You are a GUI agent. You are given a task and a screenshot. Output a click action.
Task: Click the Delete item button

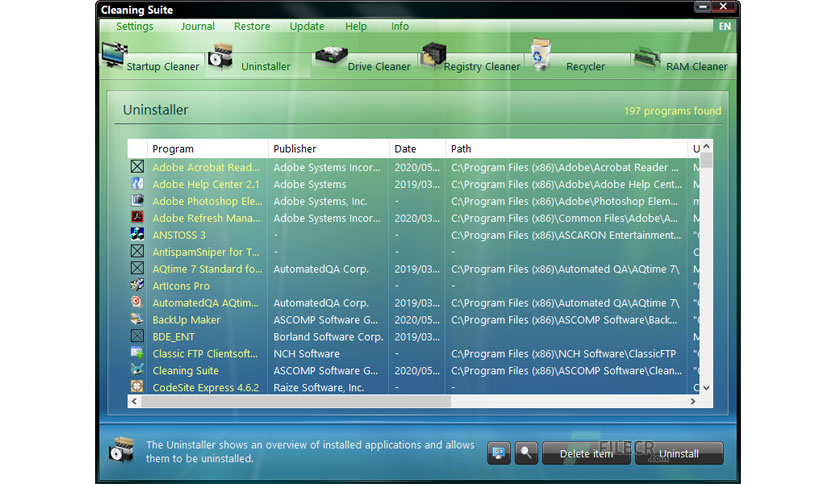[x=586, y=454]
